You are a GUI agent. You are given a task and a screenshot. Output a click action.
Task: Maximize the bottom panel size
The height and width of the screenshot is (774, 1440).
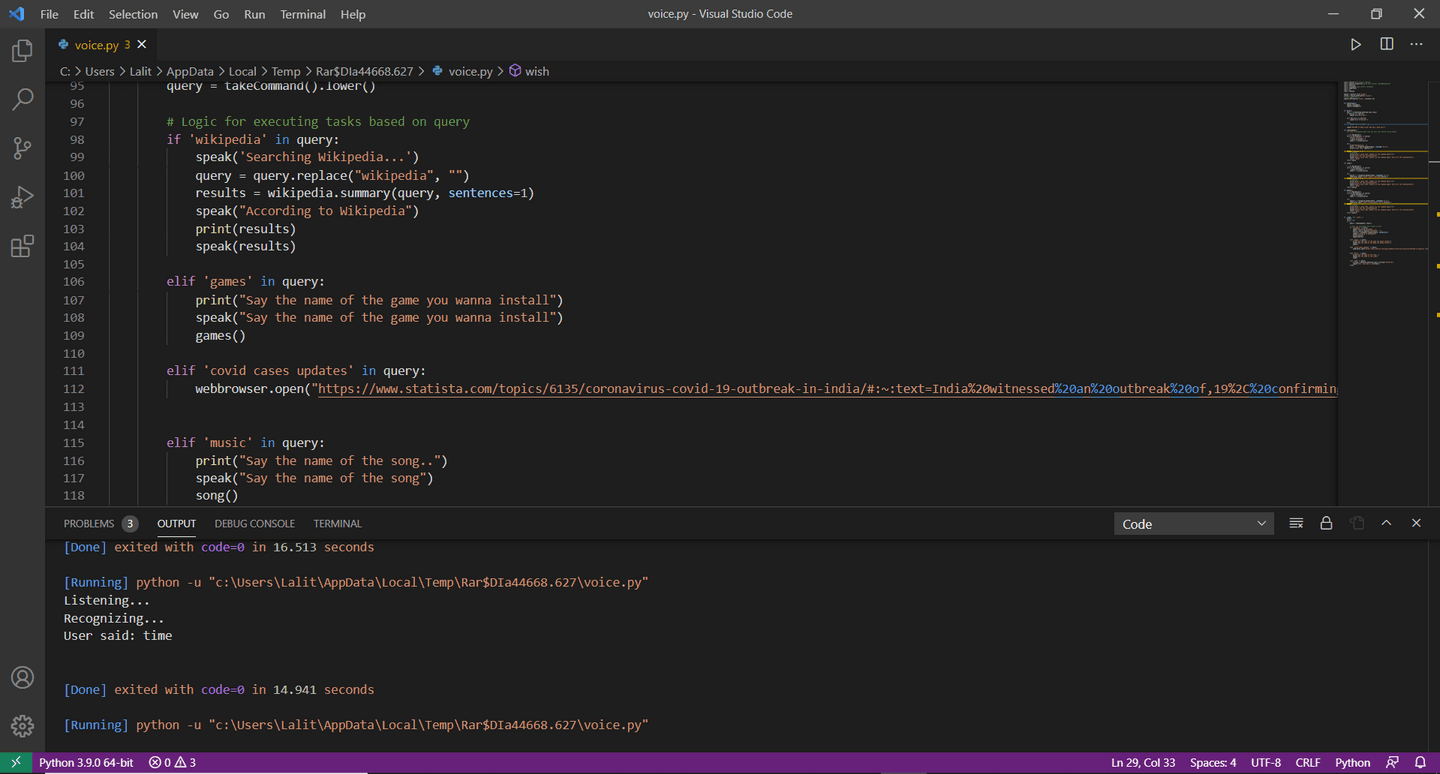1386,523
